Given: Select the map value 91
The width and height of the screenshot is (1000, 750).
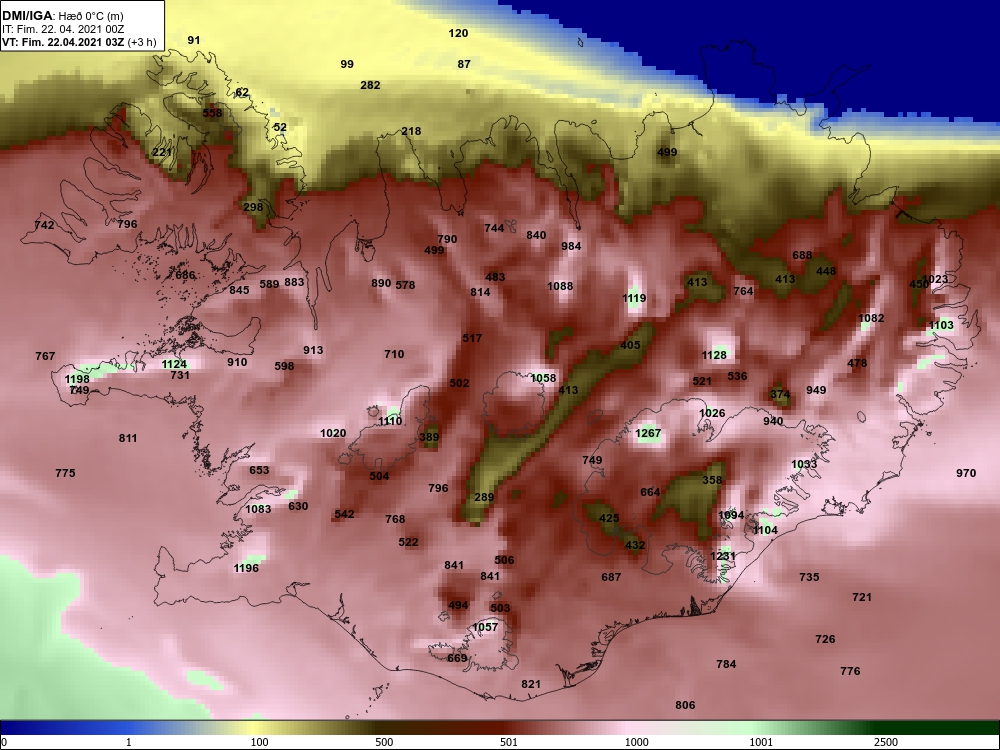Looking at the screenshot, I should pos(194,40).
